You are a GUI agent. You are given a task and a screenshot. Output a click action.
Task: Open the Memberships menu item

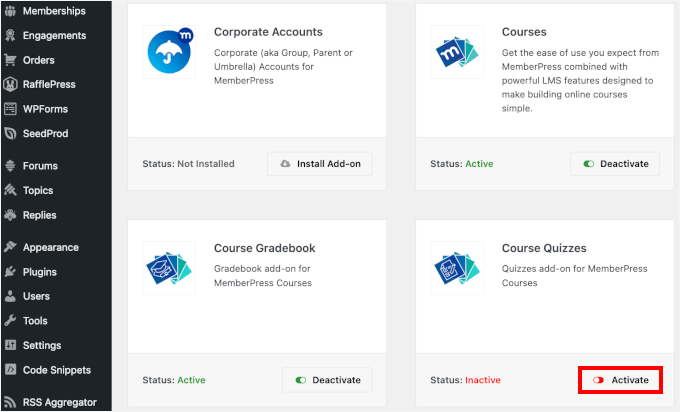(x=54, y=11)
